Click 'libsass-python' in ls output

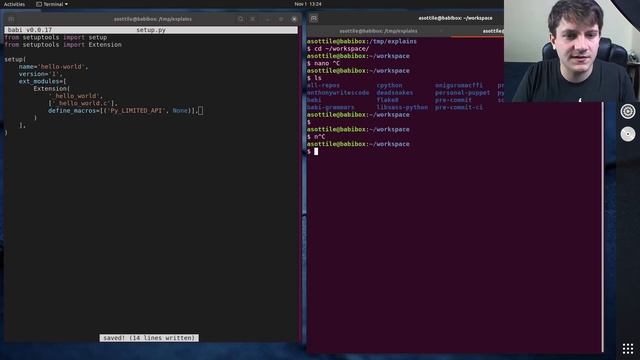(402, 107)
